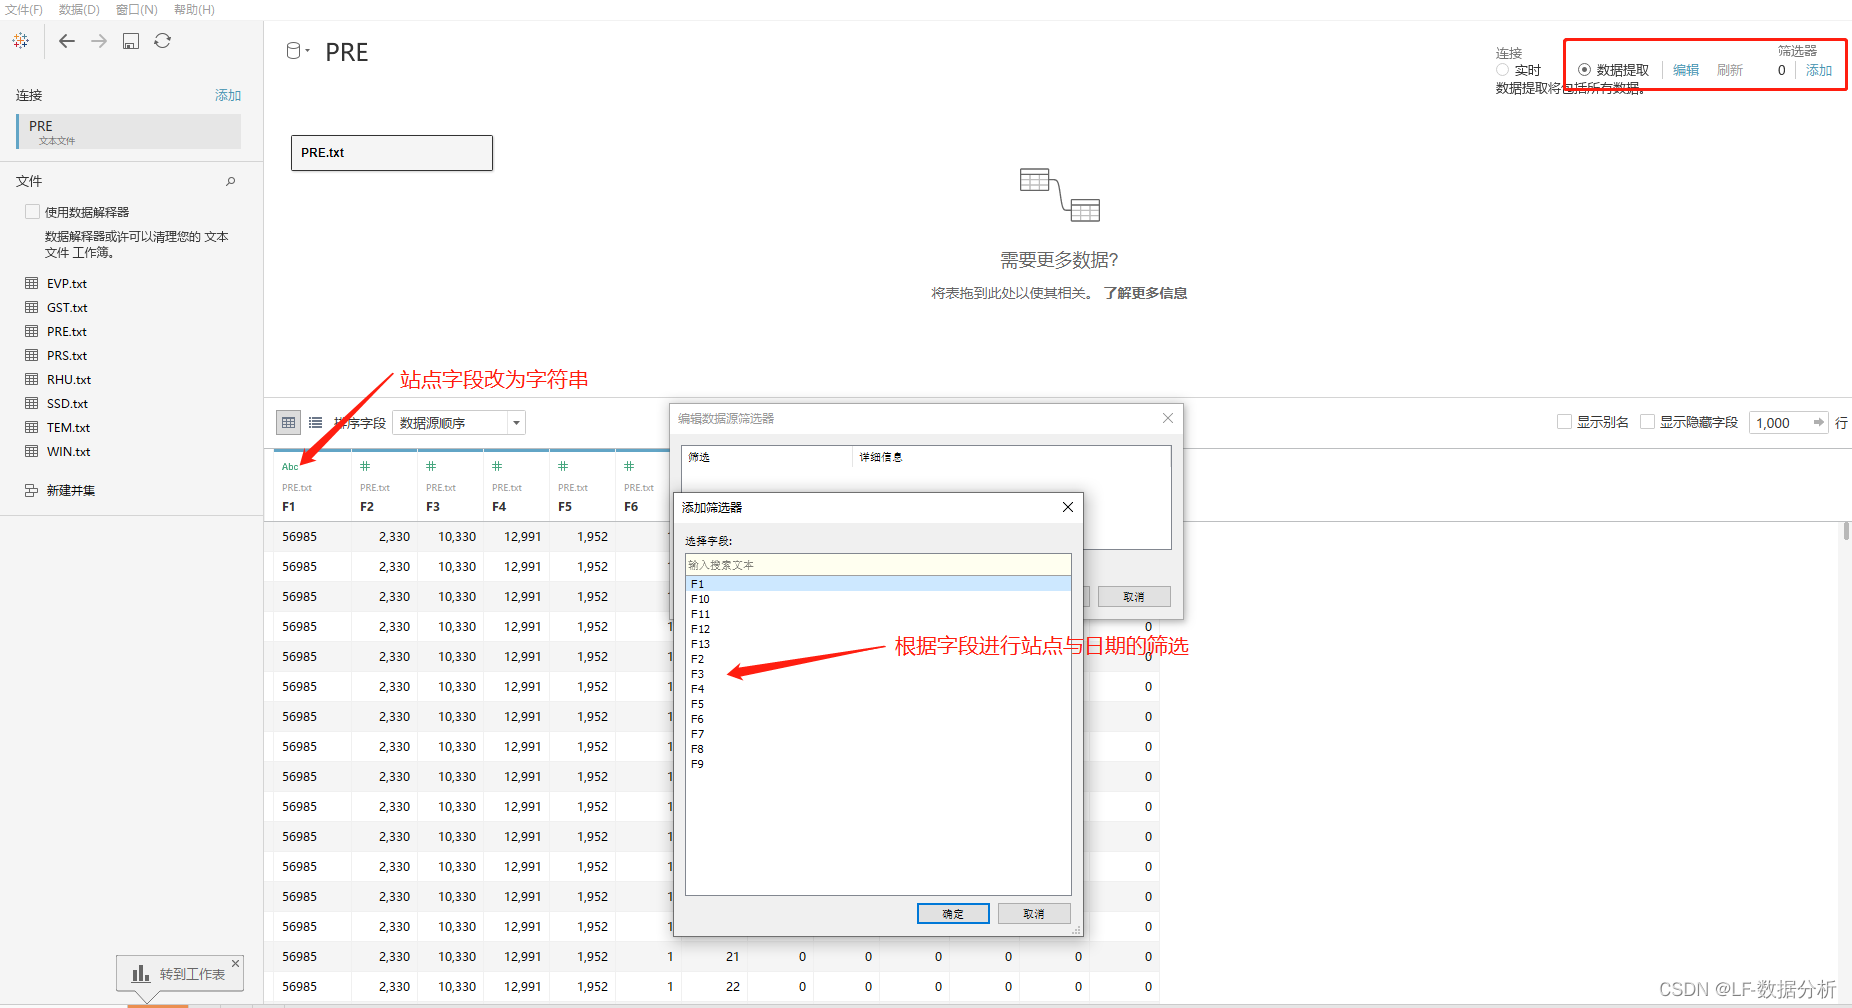The image size is (1852, 1008).
Task: Search files with the magnifier icon
Action: (231, 181)
